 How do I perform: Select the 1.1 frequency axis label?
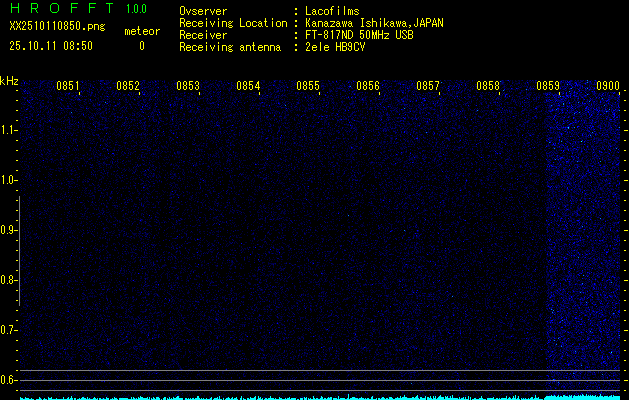9,130
